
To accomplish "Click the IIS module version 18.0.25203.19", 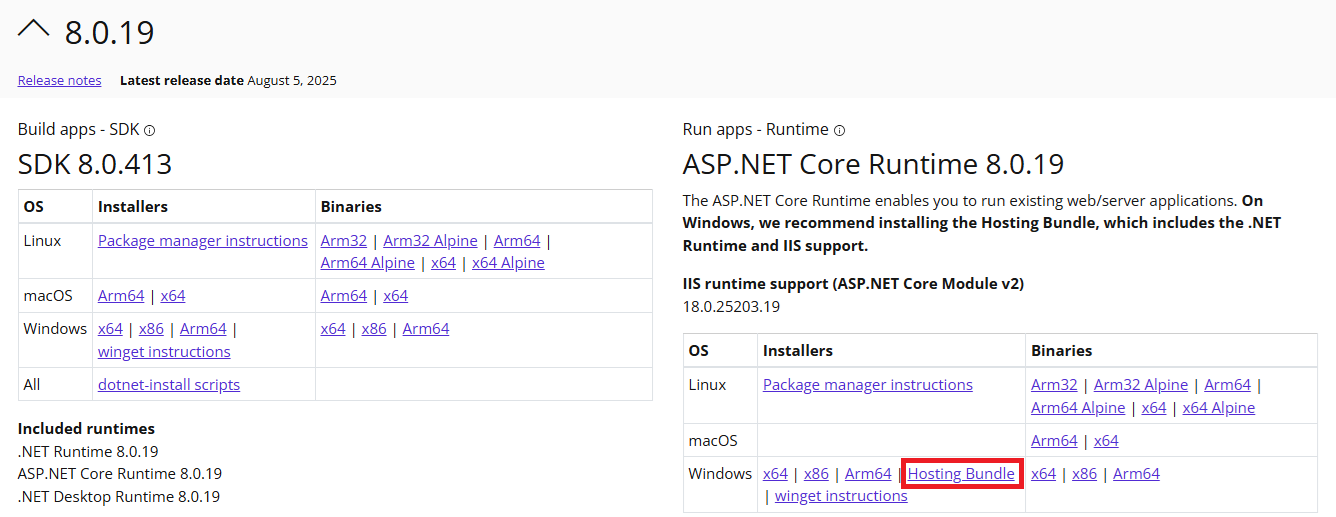I will pos(731,306).
